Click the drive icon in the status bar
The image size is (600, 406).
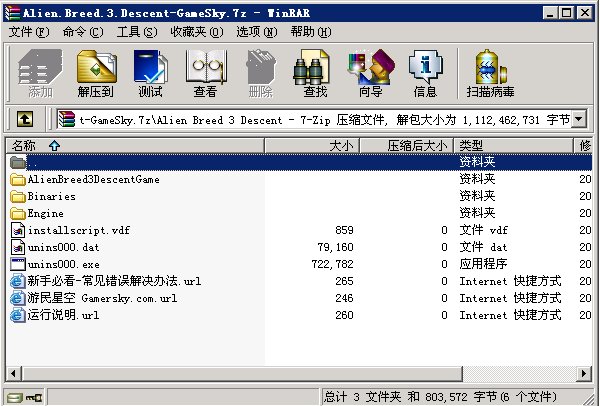click(14, 398)
